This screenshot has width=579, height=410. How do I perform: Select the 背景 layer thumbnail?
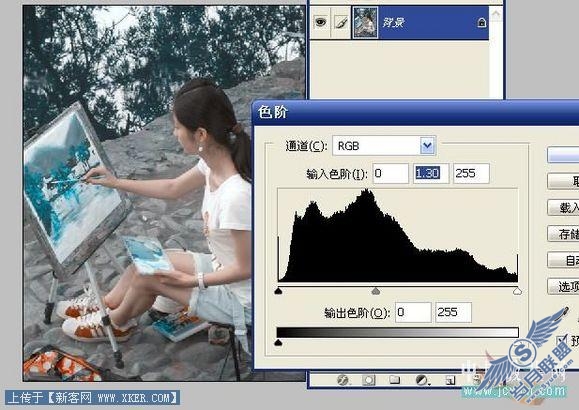coord(366,23)
